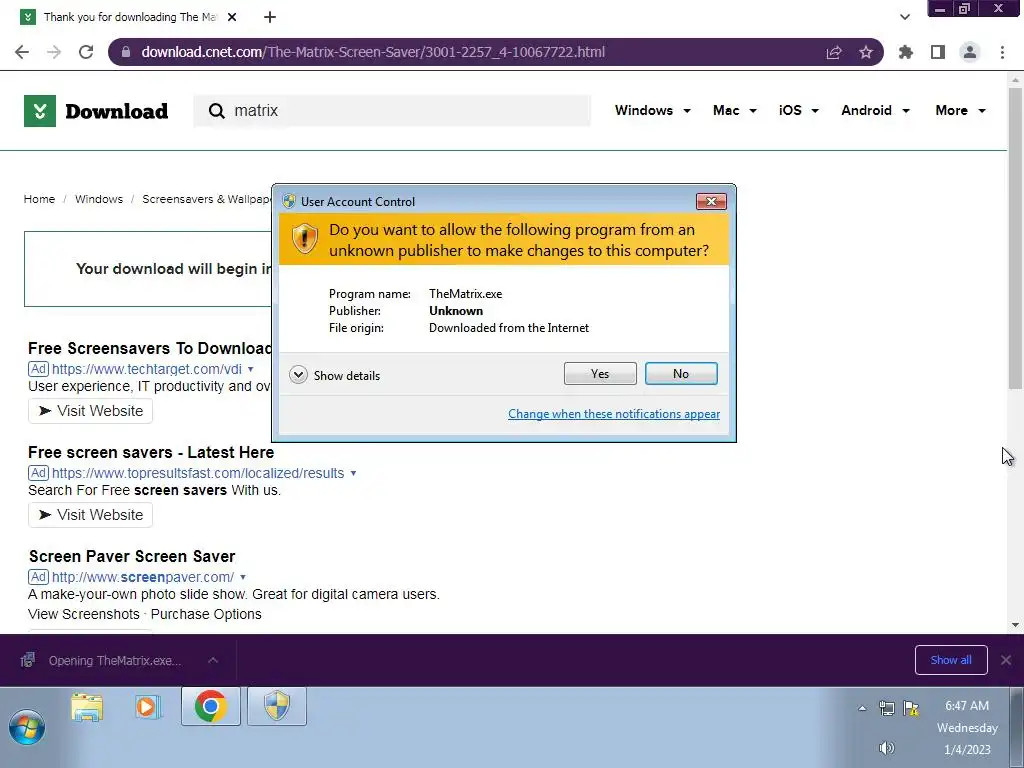Open the TheMatrix.exe download options chevron

213,660
